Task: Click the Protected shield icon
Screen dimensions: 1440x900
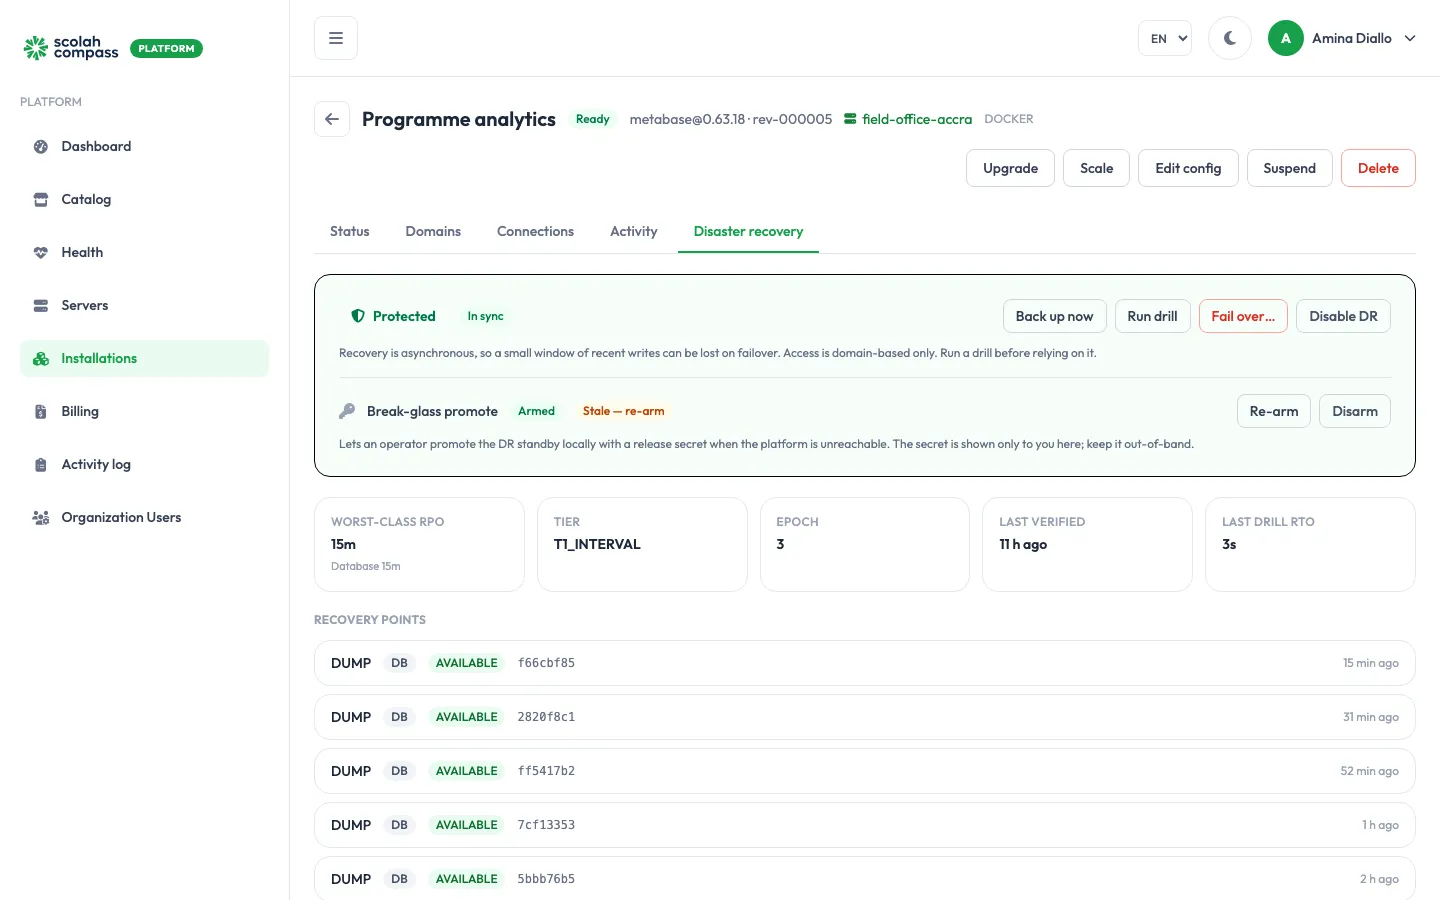Action: 358,316
